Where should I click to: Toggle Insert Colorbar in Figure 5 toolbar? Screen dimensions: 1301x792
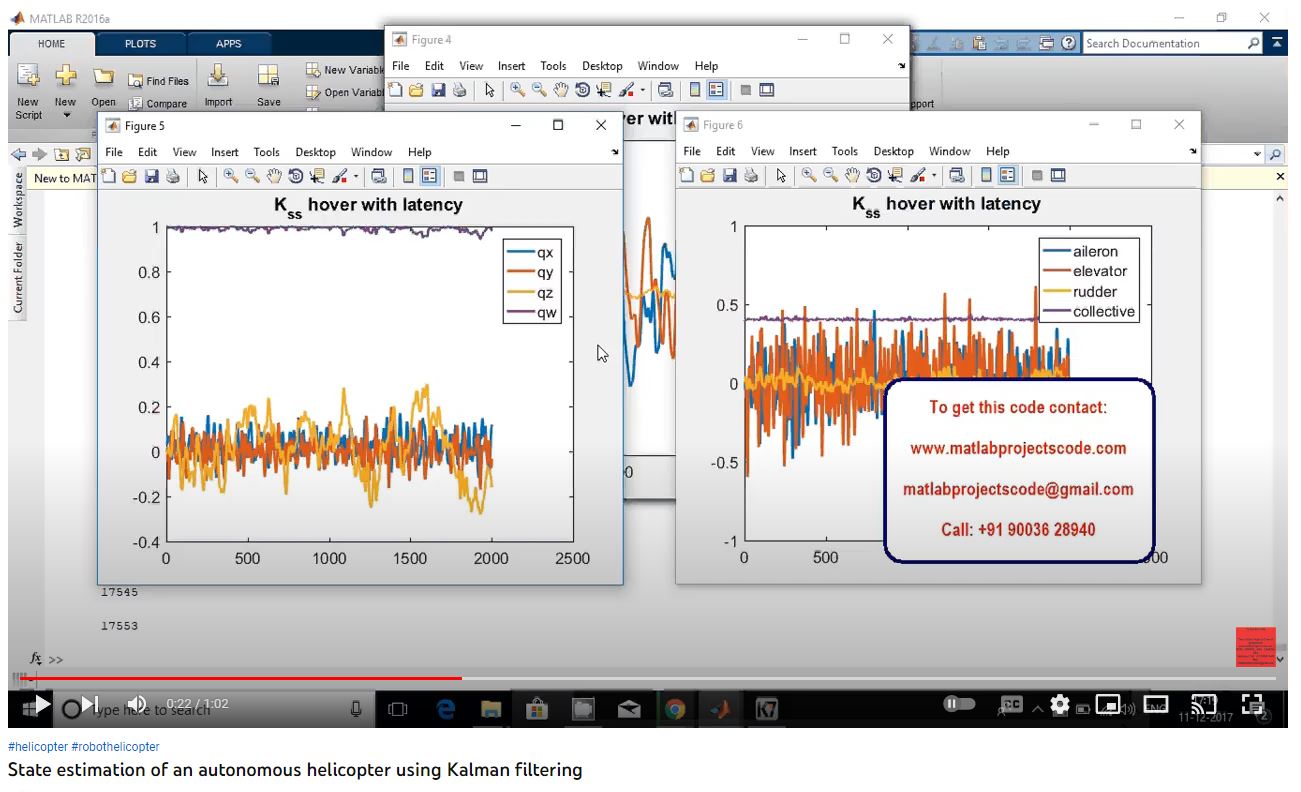coord(408,177)
